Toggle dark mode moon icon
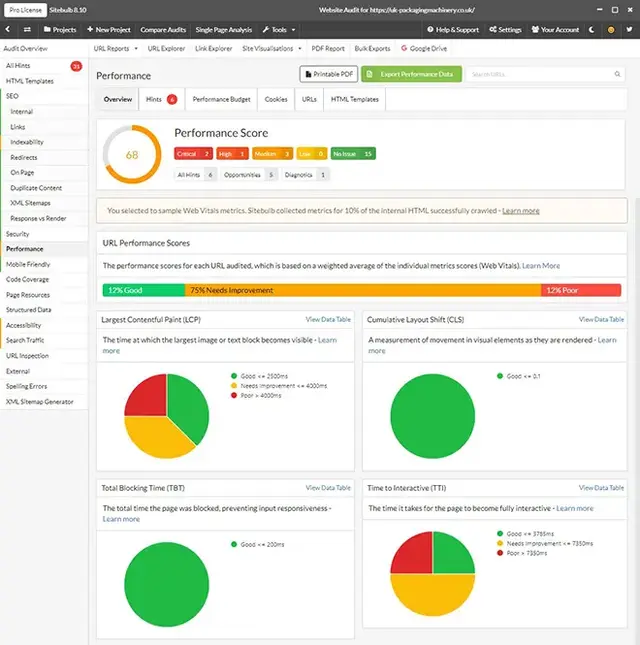This screenshot has height=645, width=640. (591, 30)
